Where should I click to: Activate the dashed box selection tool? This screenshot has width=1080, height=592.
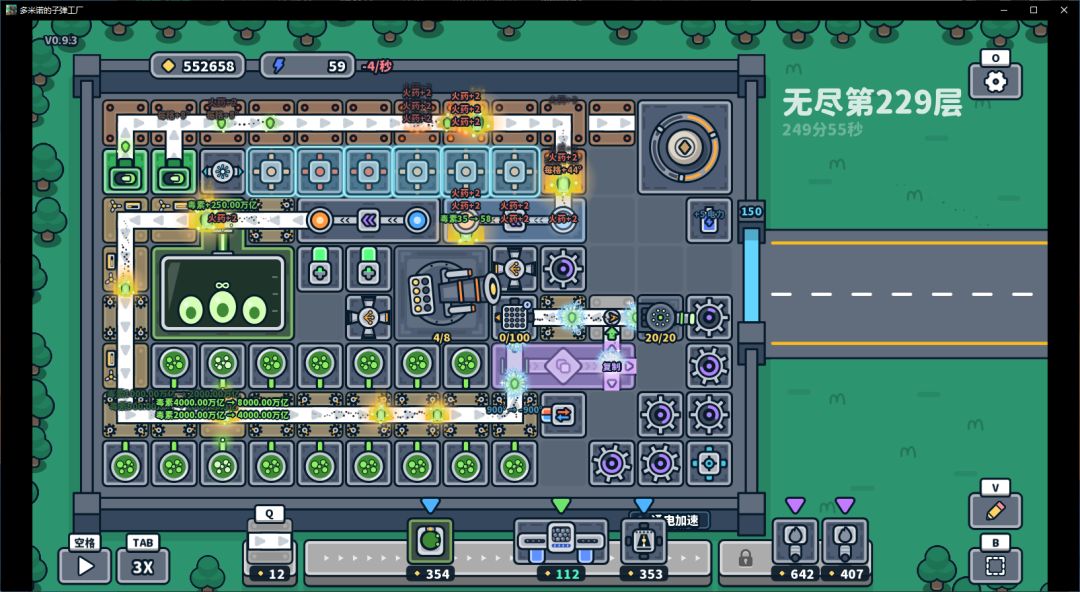coord(995,567)
